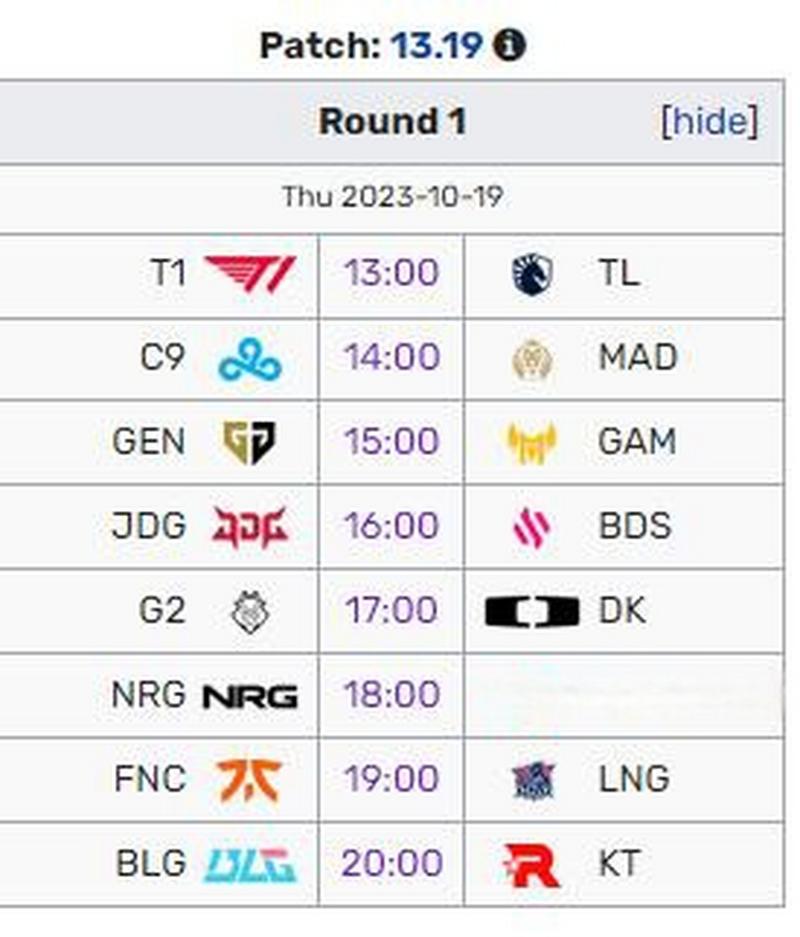Viewport: 800px width, 937px height.
Task: Collapse Round 1 with hide link
Action: coord(710,121)
